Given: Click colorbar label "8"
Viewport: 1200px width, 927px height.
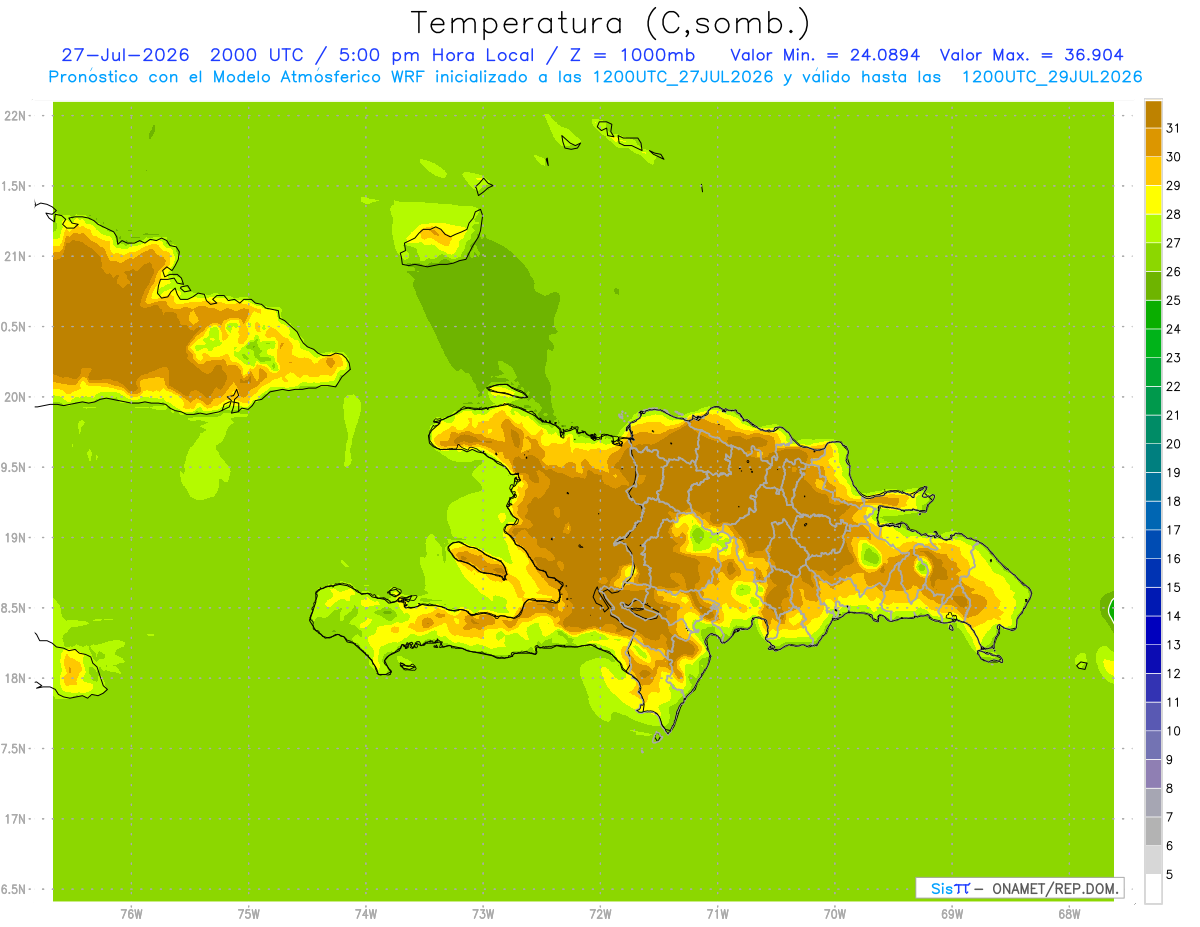Looking at the screenshot, I should 1169,788.
